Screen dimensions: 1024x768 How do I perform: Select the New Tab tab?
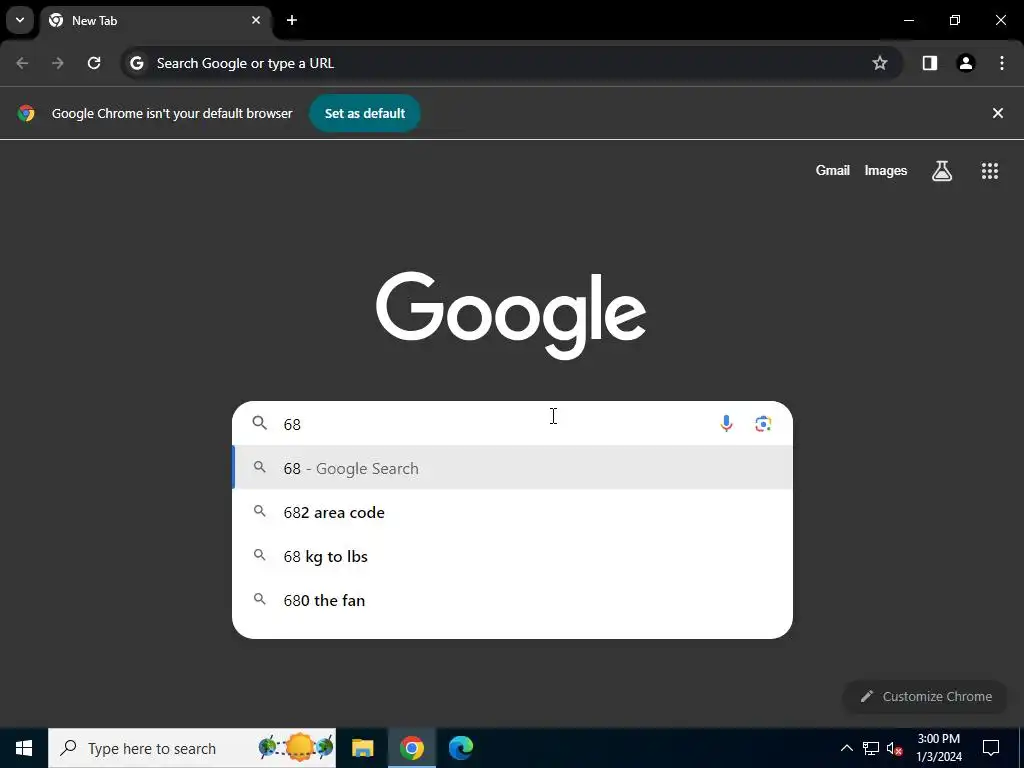coord(155,20)
